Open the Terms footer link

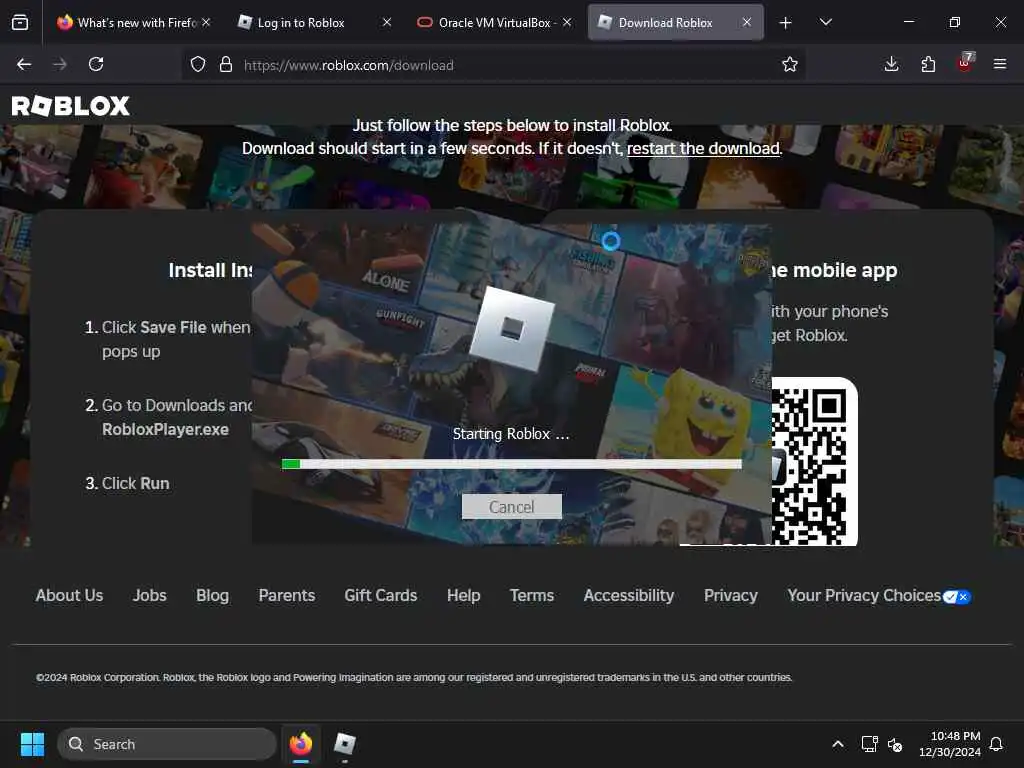tap(532, 596)
